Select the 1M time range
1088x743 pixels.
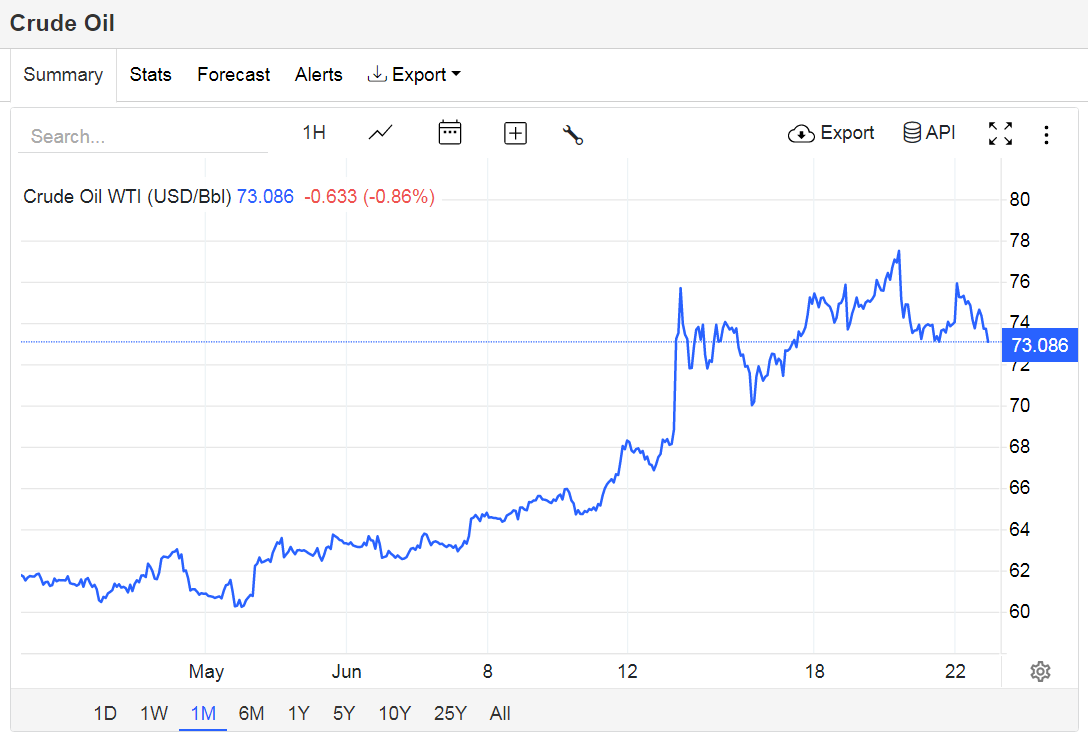(203, 713)
